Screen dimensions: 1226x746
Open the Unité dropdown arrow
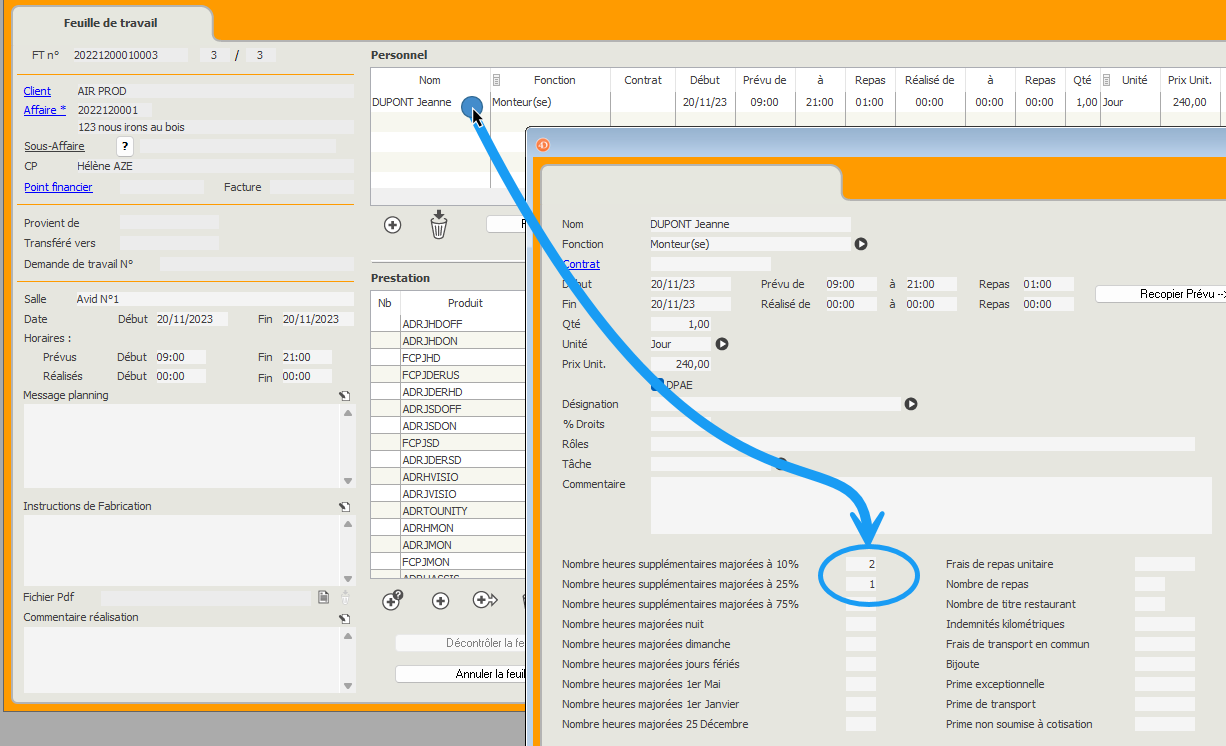721,344
